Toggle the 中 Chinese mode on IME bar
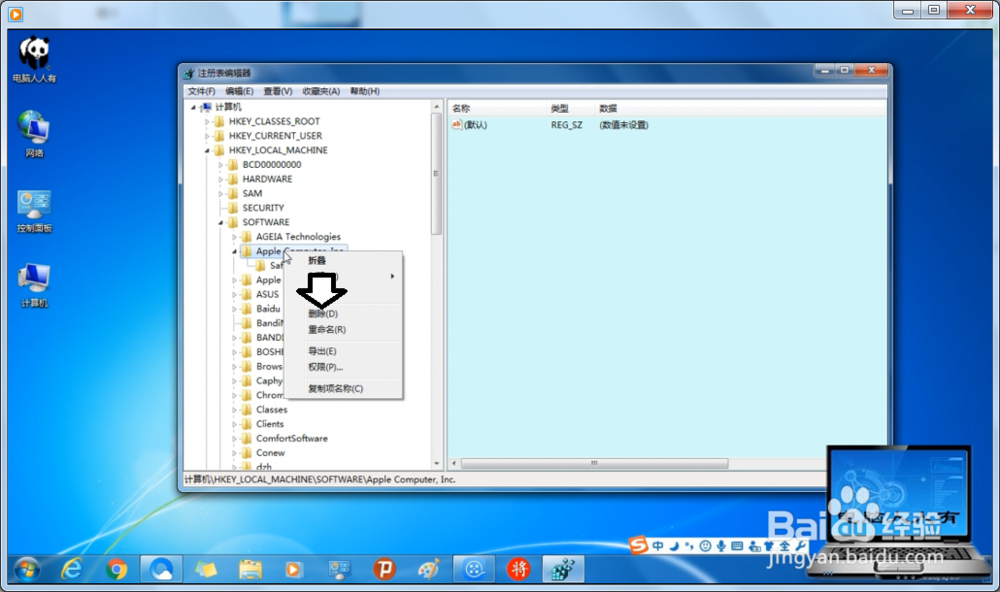1000x592 pixels. [x=658, y=546]
